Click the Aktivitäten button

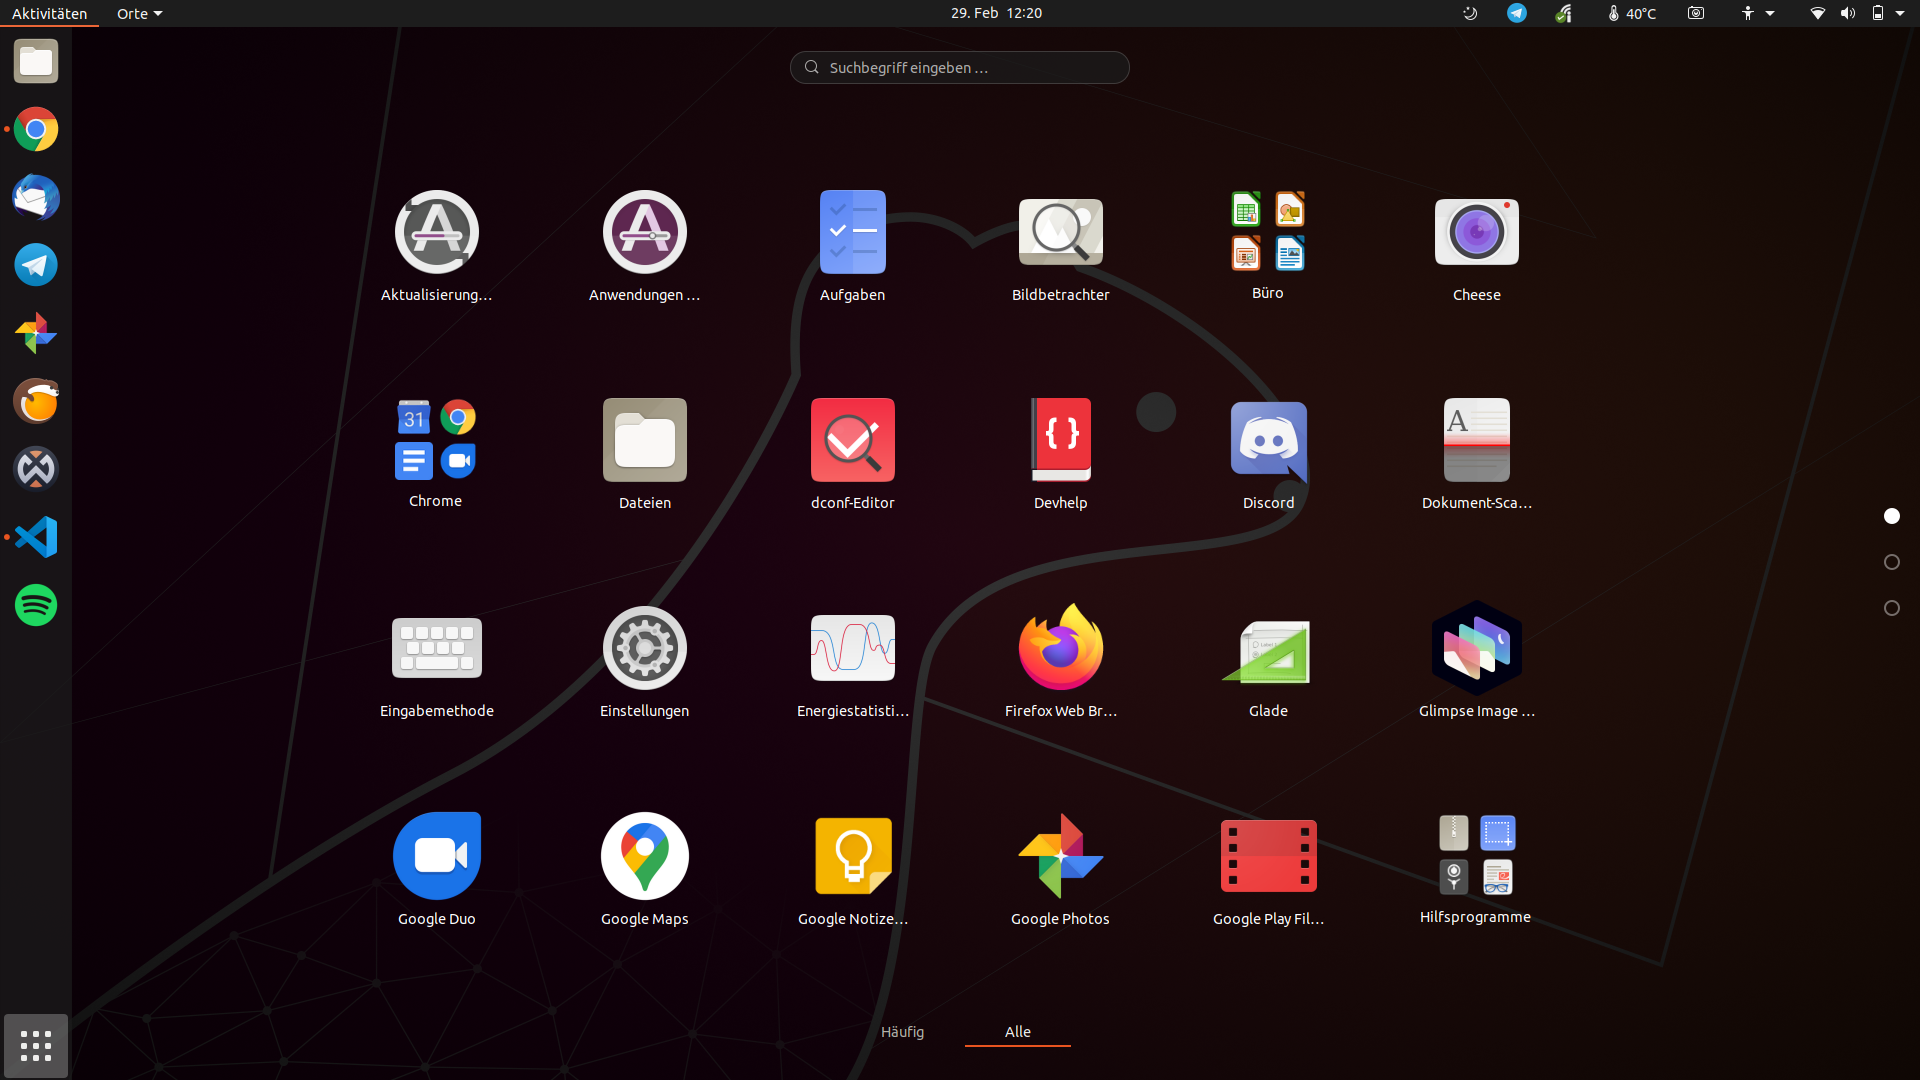point(49,13)
